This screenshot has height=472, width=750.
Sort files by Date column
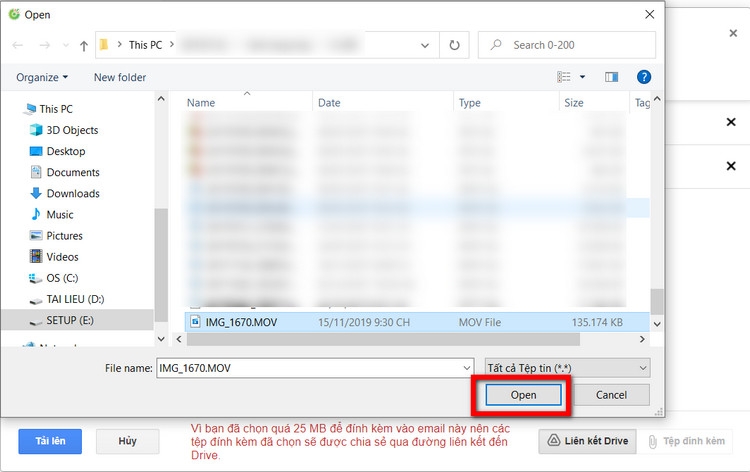329,103
